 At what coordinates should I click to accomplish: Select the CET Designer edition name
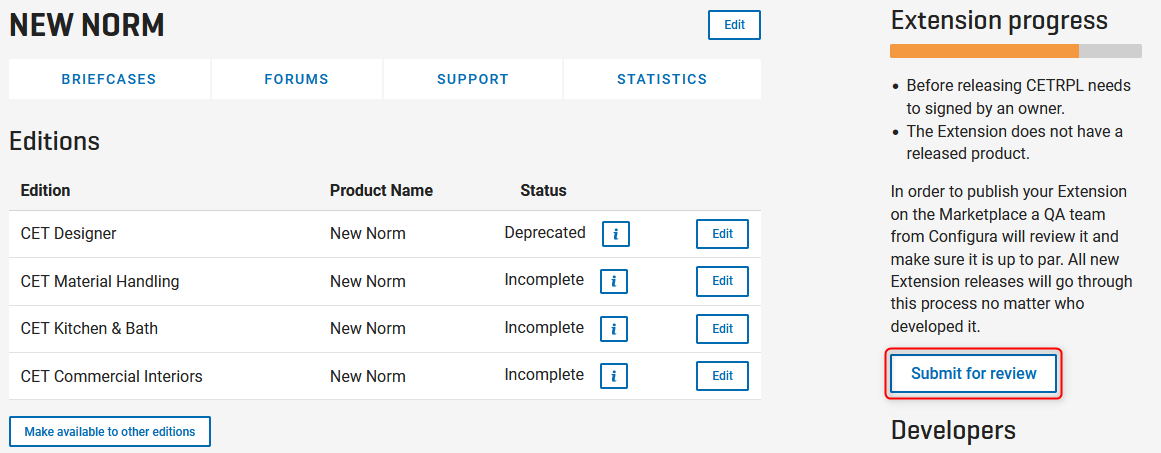(68, 234)
